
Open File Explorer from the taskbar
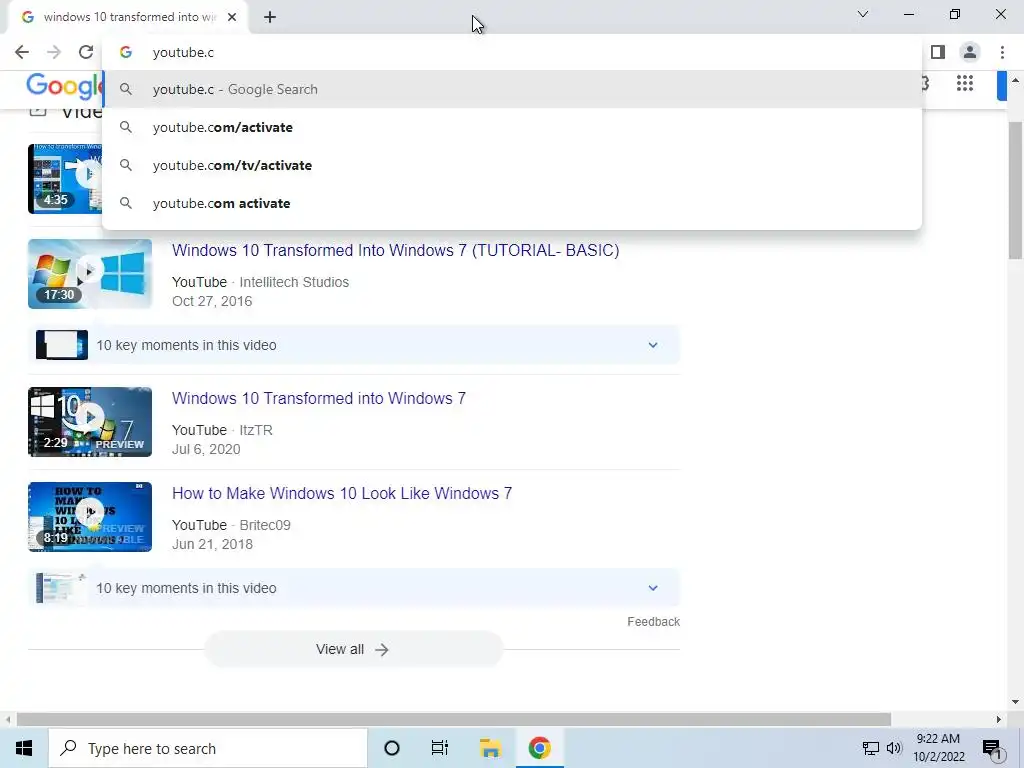[x=490, y=748]
